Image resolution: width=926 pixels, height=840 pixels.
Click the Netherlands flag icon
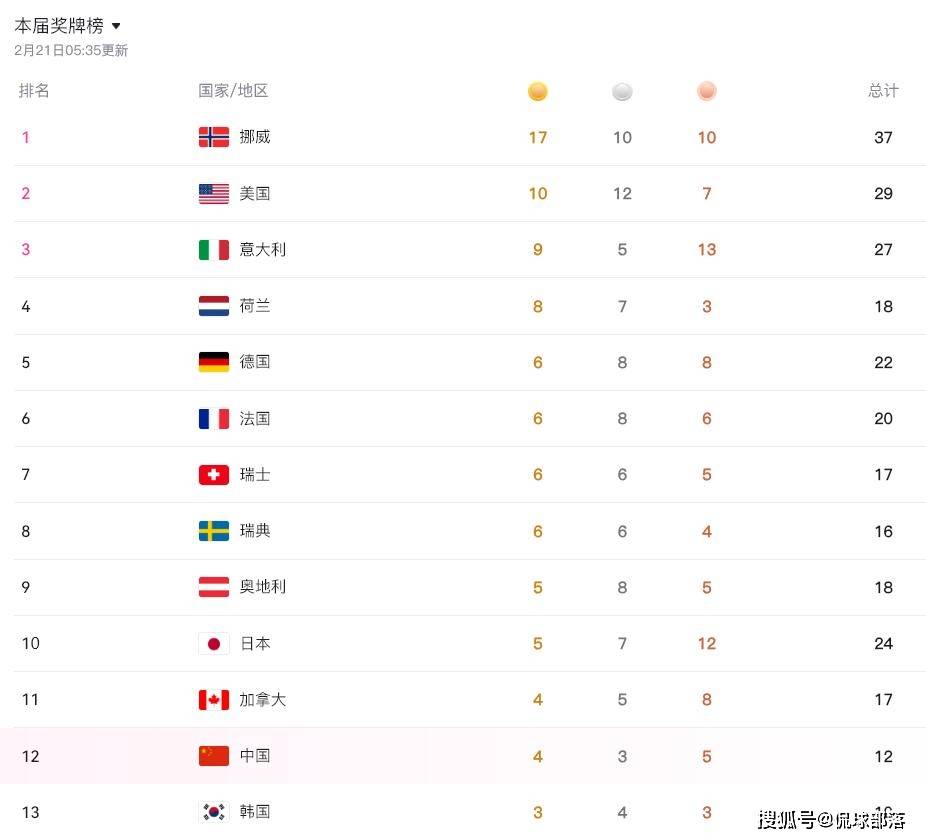214,306
